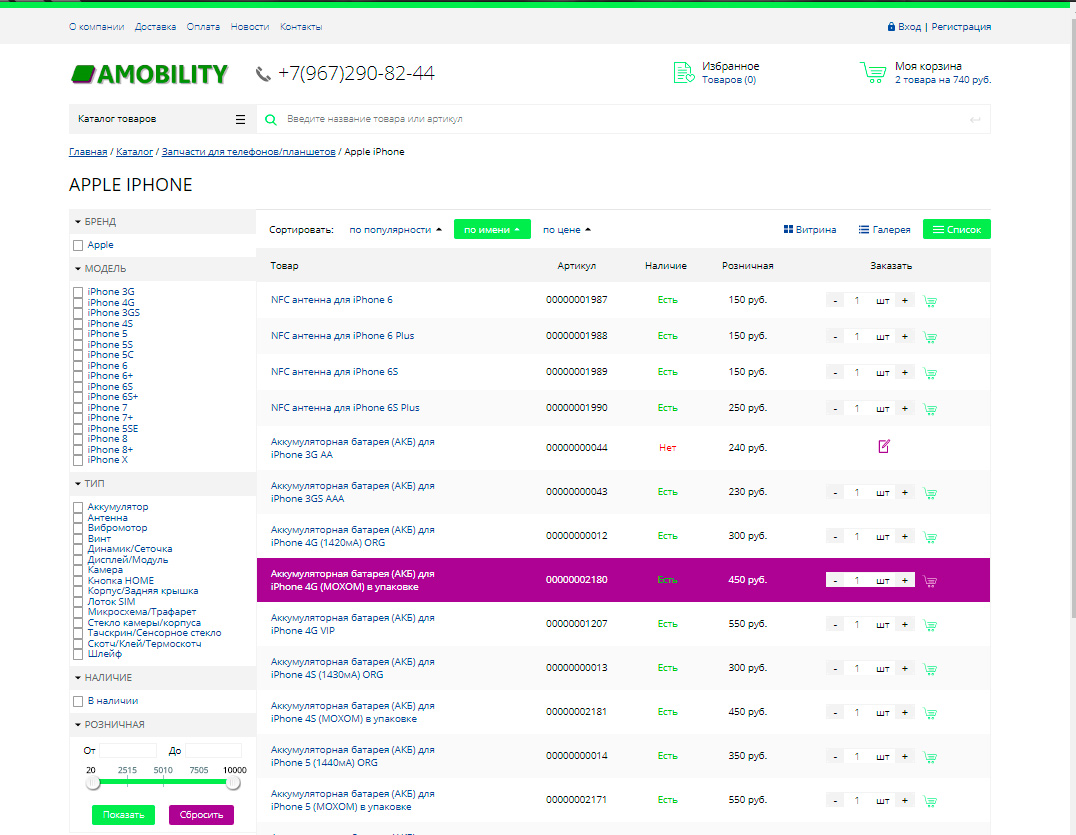Add iPhone 4G VIP battery to cart

[930, 624]
